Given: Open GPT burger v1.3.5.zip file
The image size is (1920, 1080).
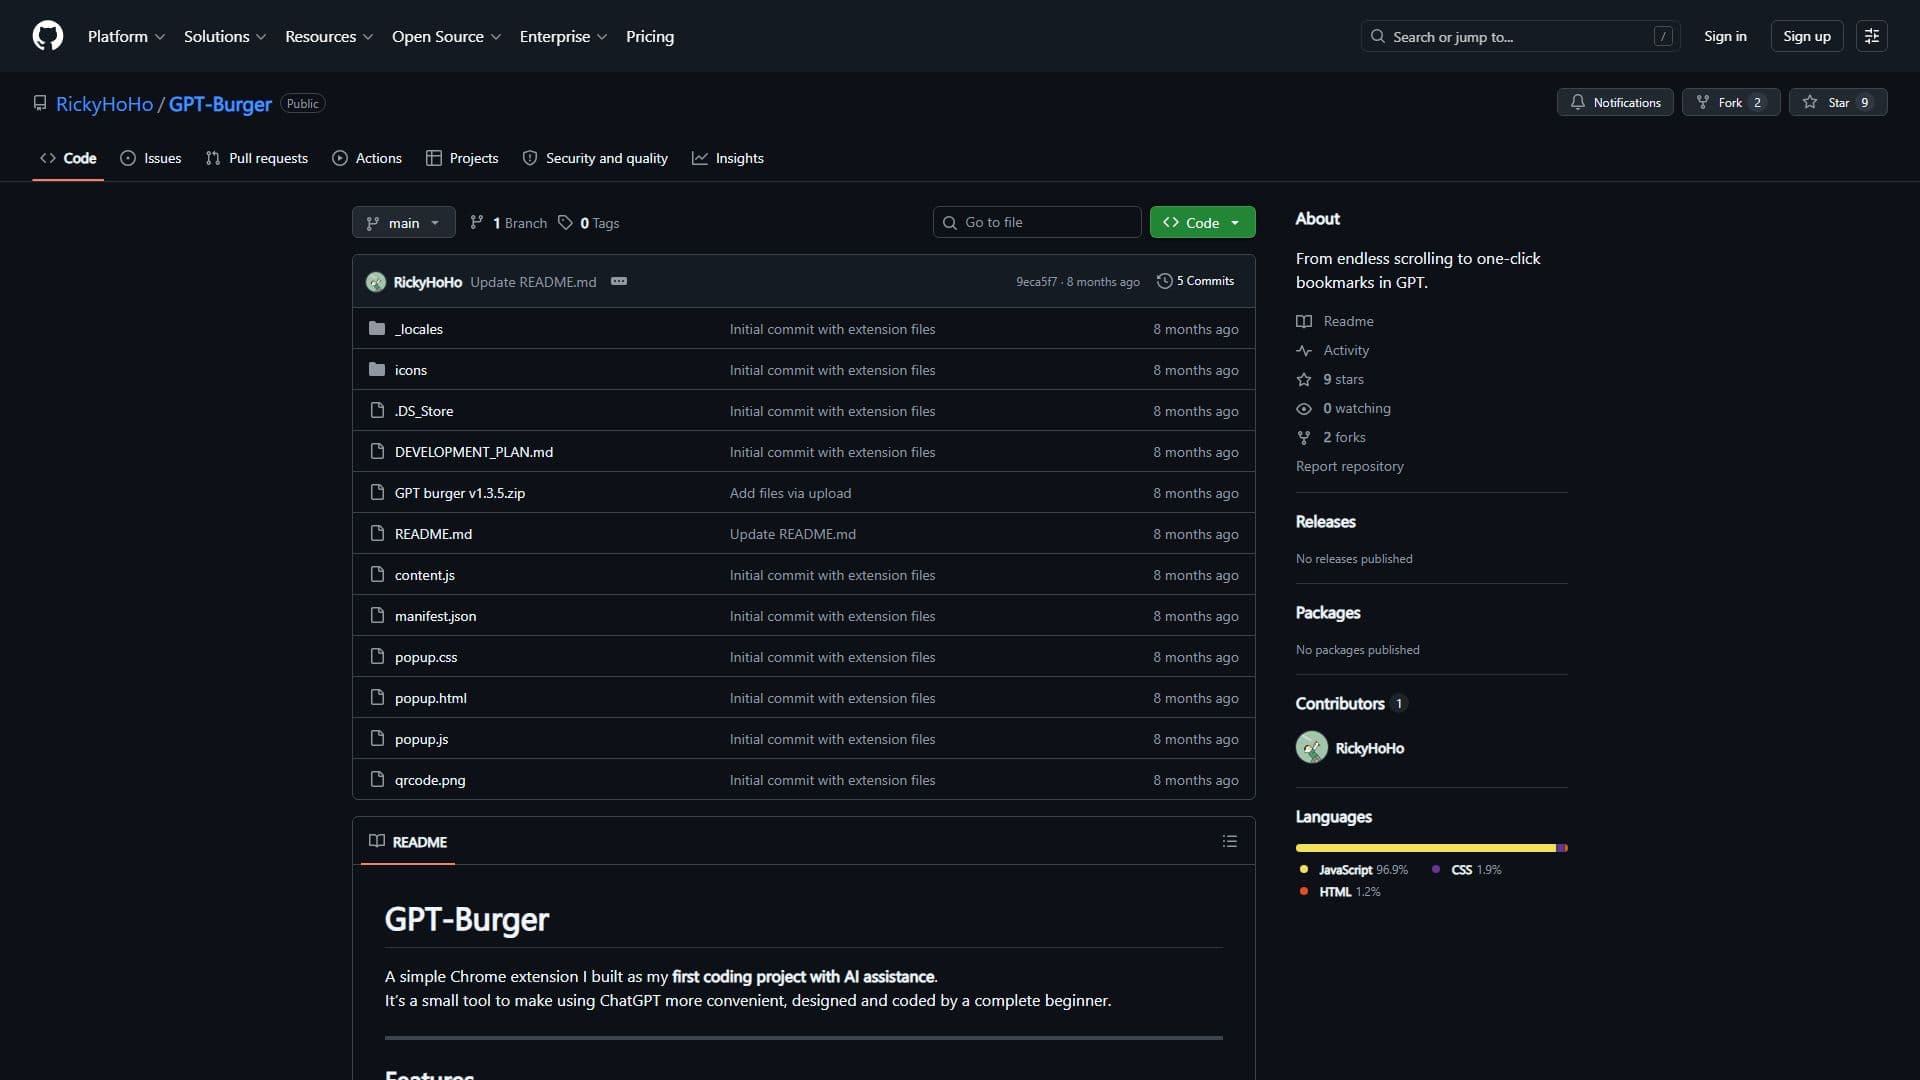Looking at the screenshot, I should click(460, 493).
